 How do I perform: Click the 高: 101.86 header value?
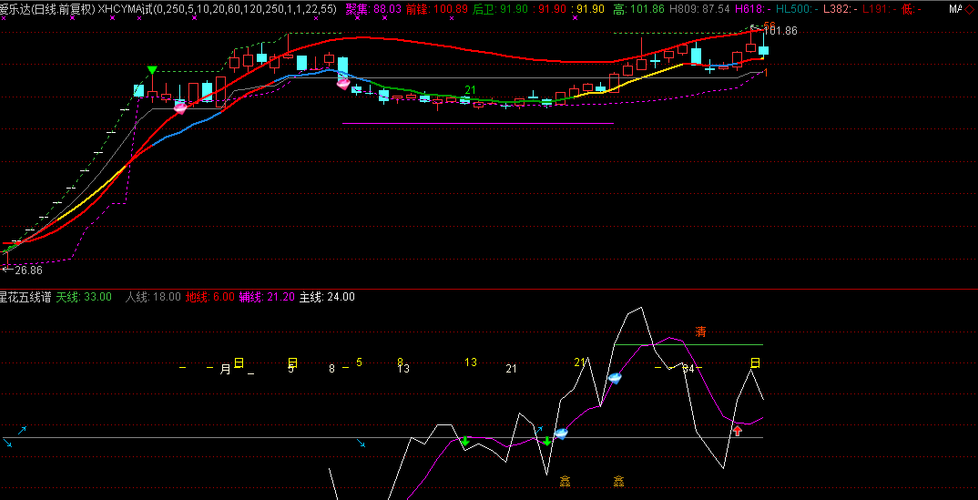click(639, 9)
